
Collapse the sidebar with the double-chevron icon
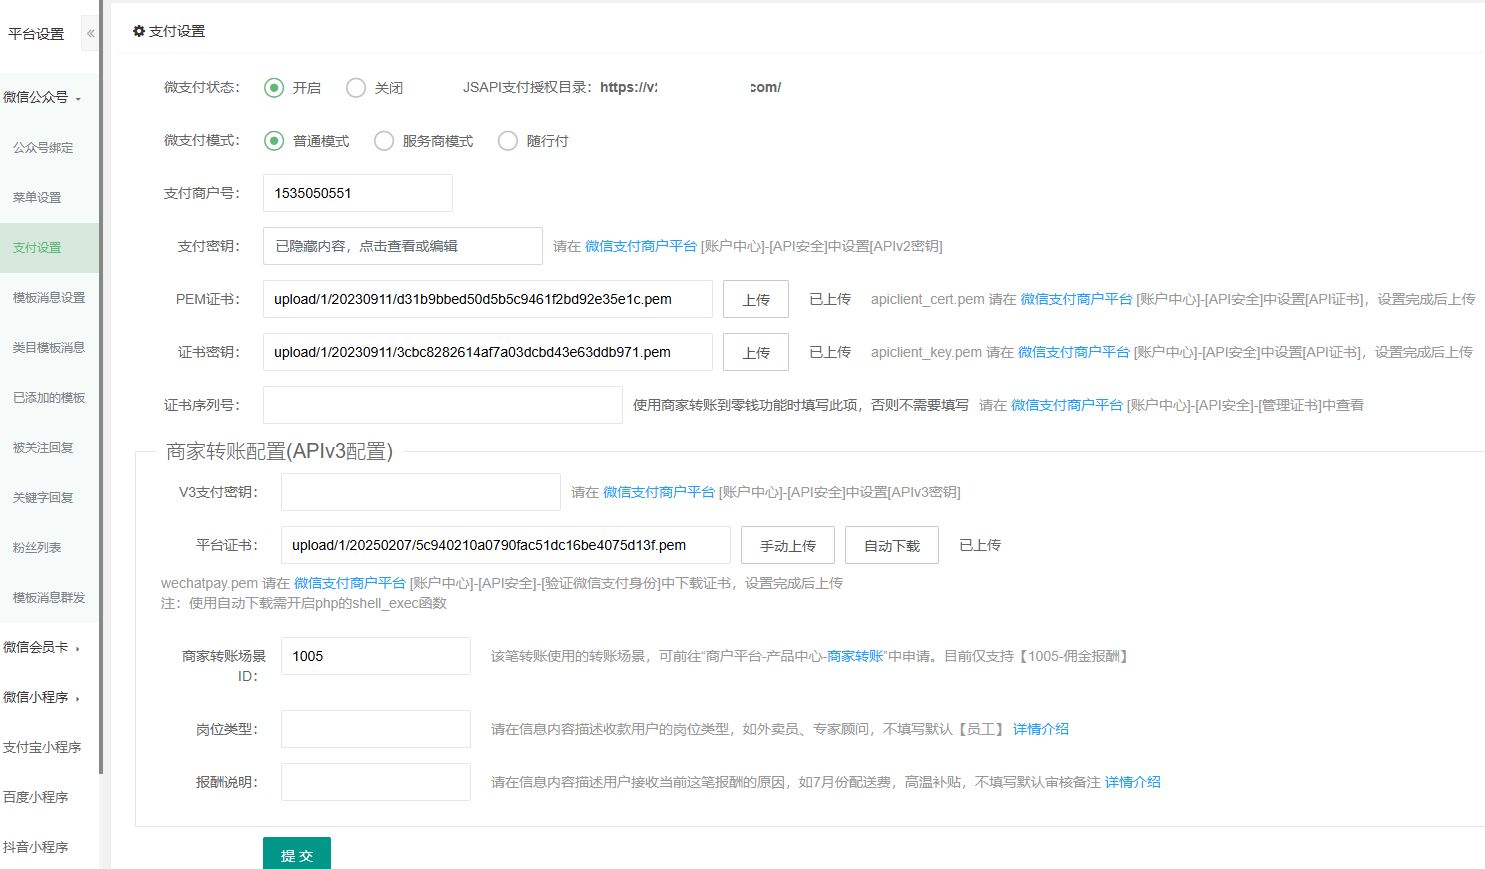90,33
